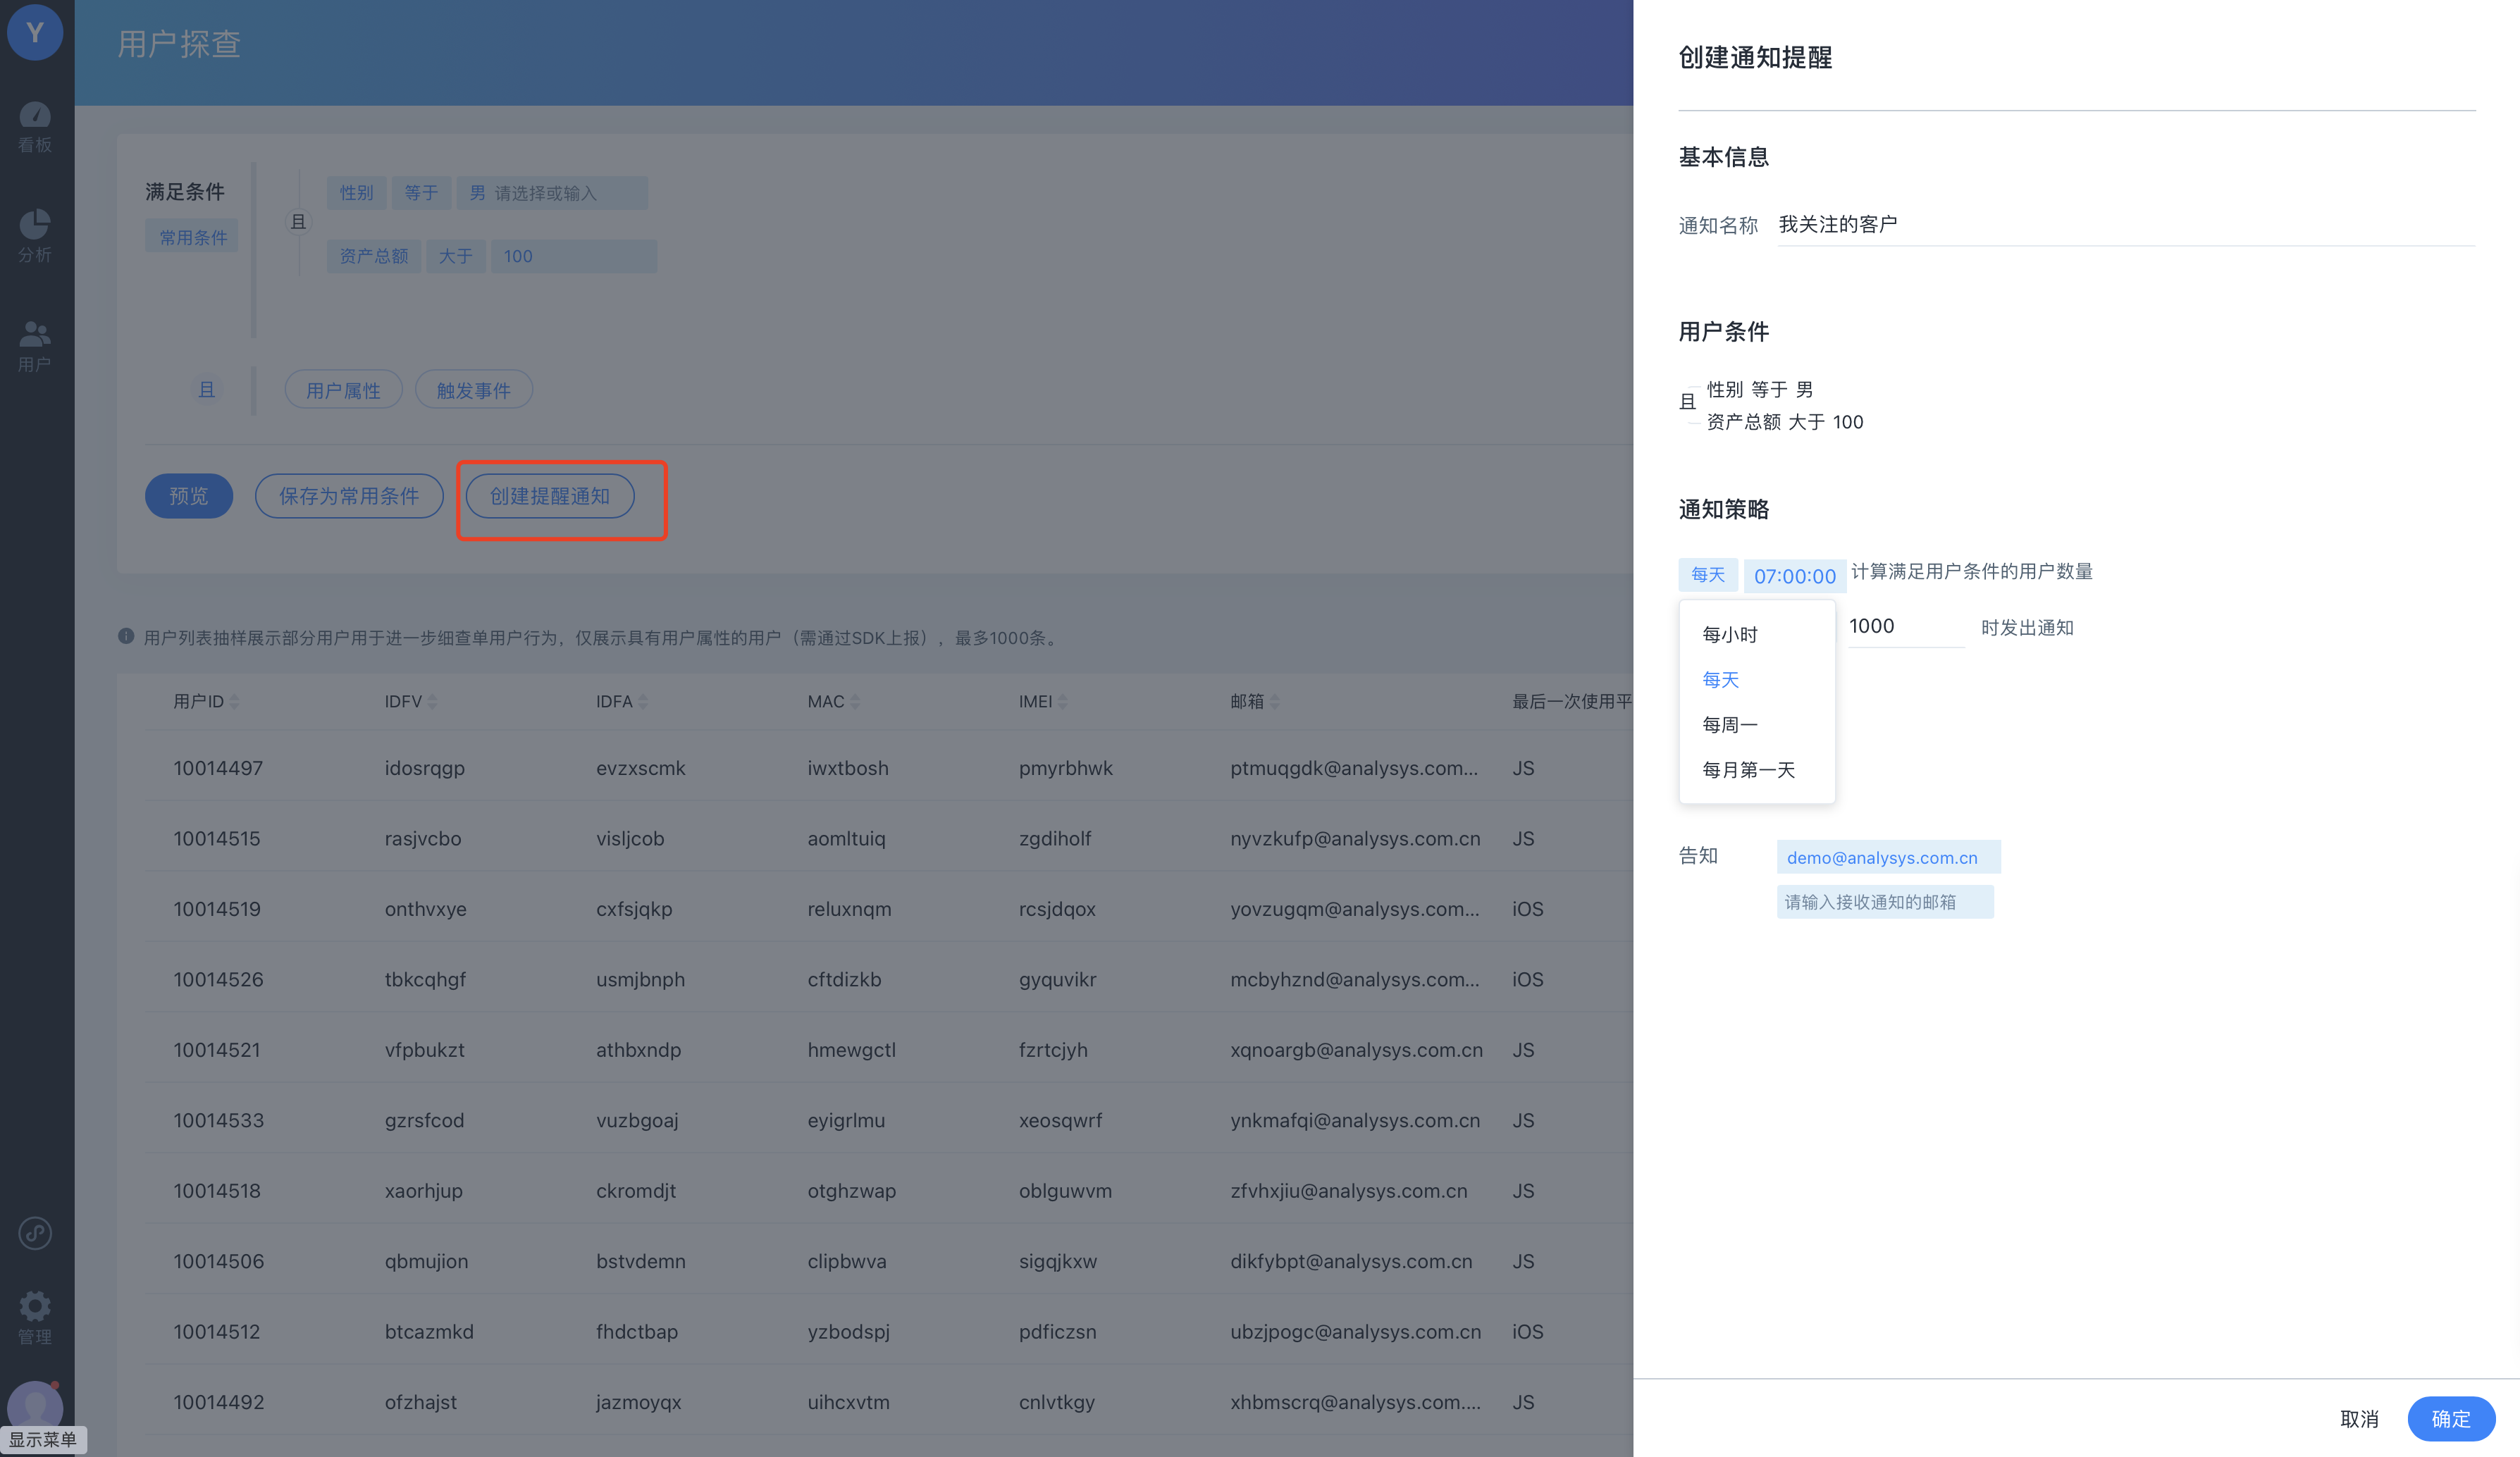Click 保存为常用条件 button

pyautogui.click(x=349, y=496)
